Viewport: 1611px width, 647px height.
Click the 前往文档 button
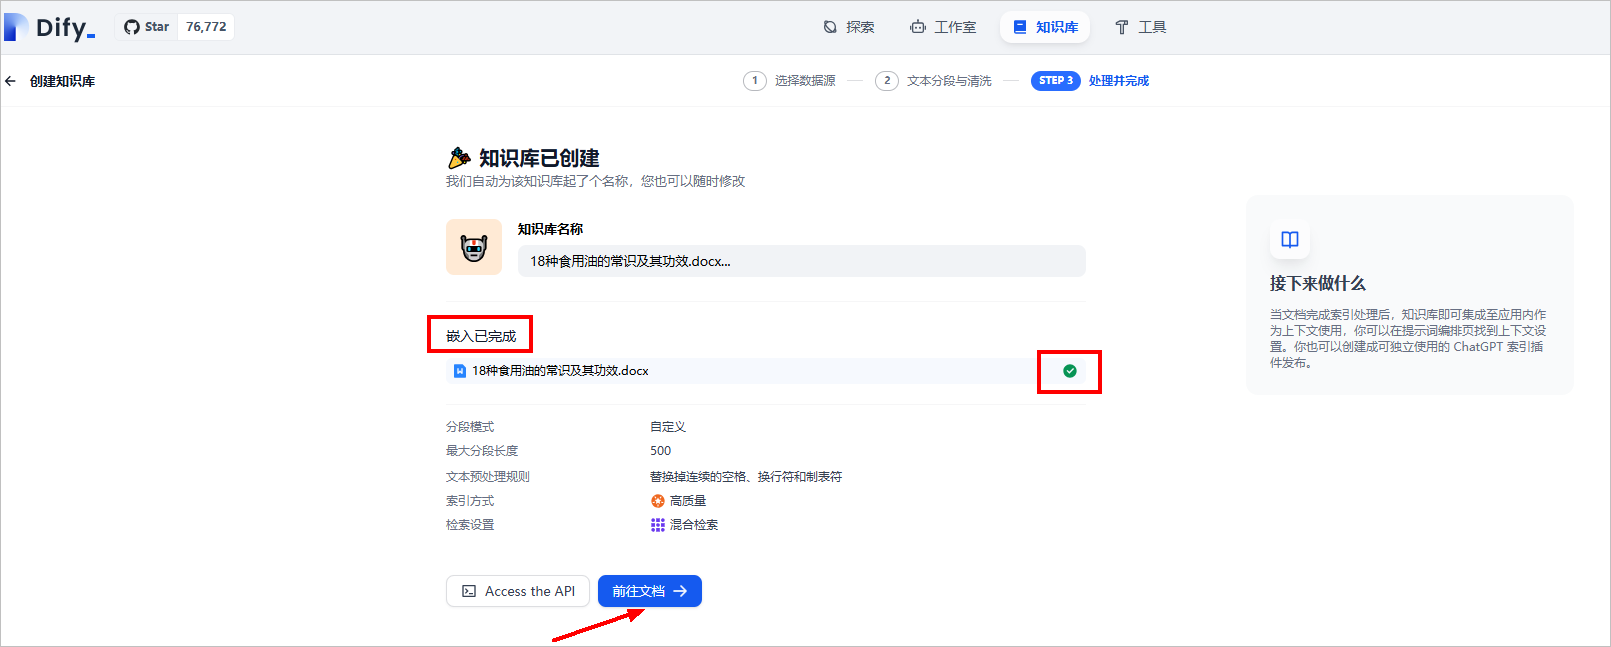(x=650, y=591)
